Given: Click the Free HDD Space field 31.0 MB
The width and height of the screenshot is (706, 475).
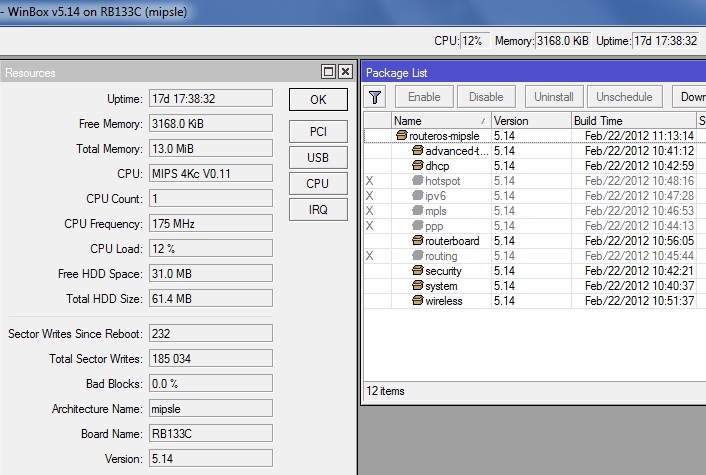Looking at the screenshot, I should coord(211,273).
